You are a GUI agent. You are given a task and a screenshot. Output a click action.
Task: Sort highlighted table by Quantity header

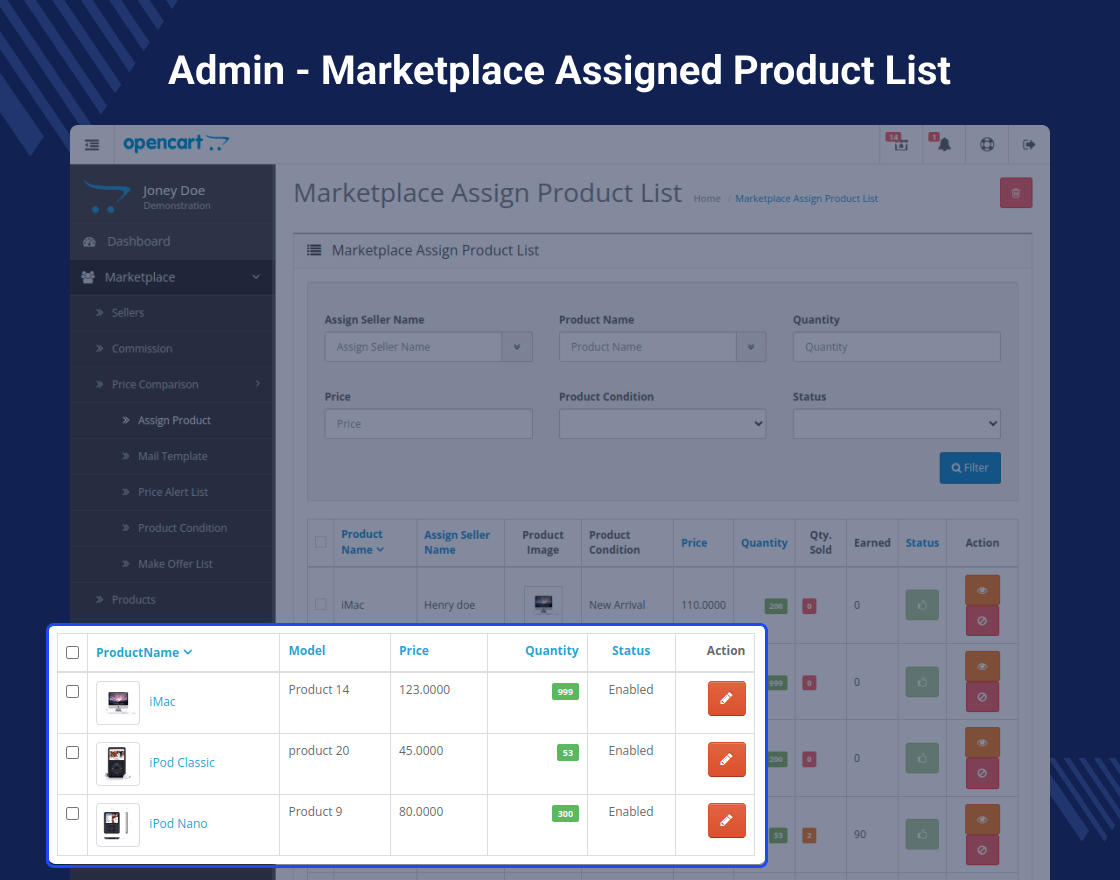[x=551, y=650]
